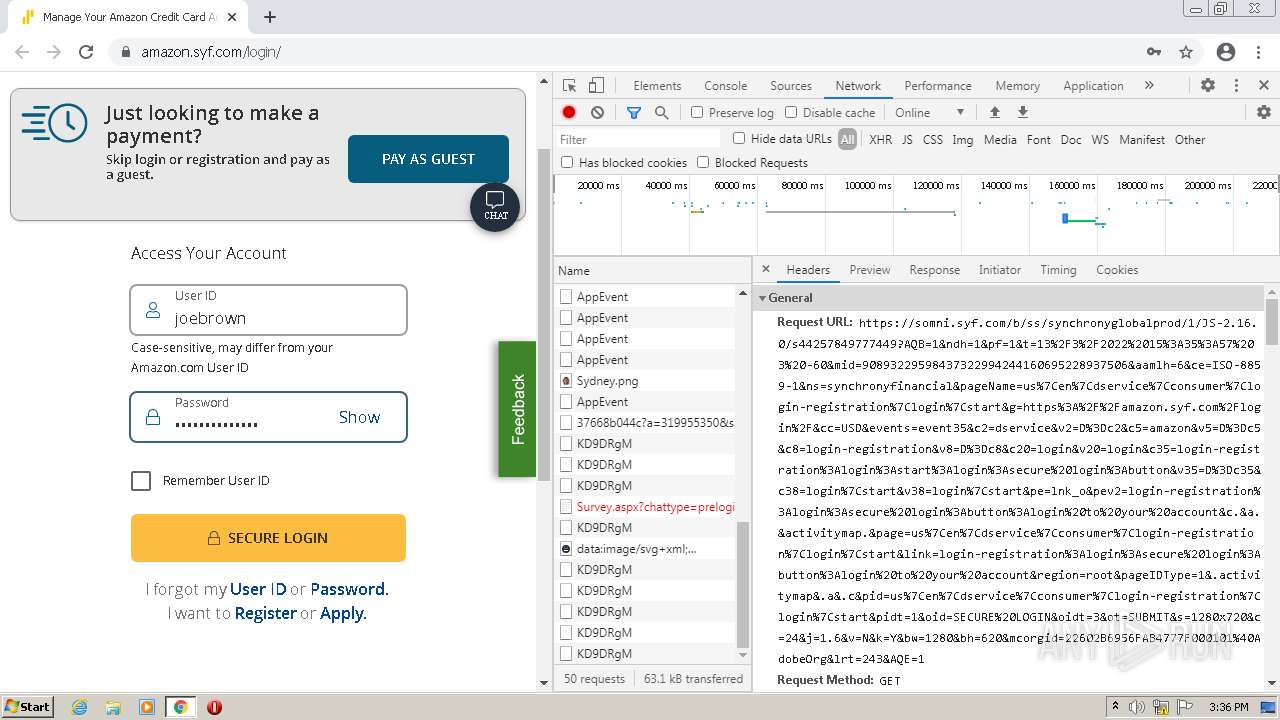1280x720 pixels.
Task: Bookmark this page with the star icon
Action: click(x=1186, y=52)
